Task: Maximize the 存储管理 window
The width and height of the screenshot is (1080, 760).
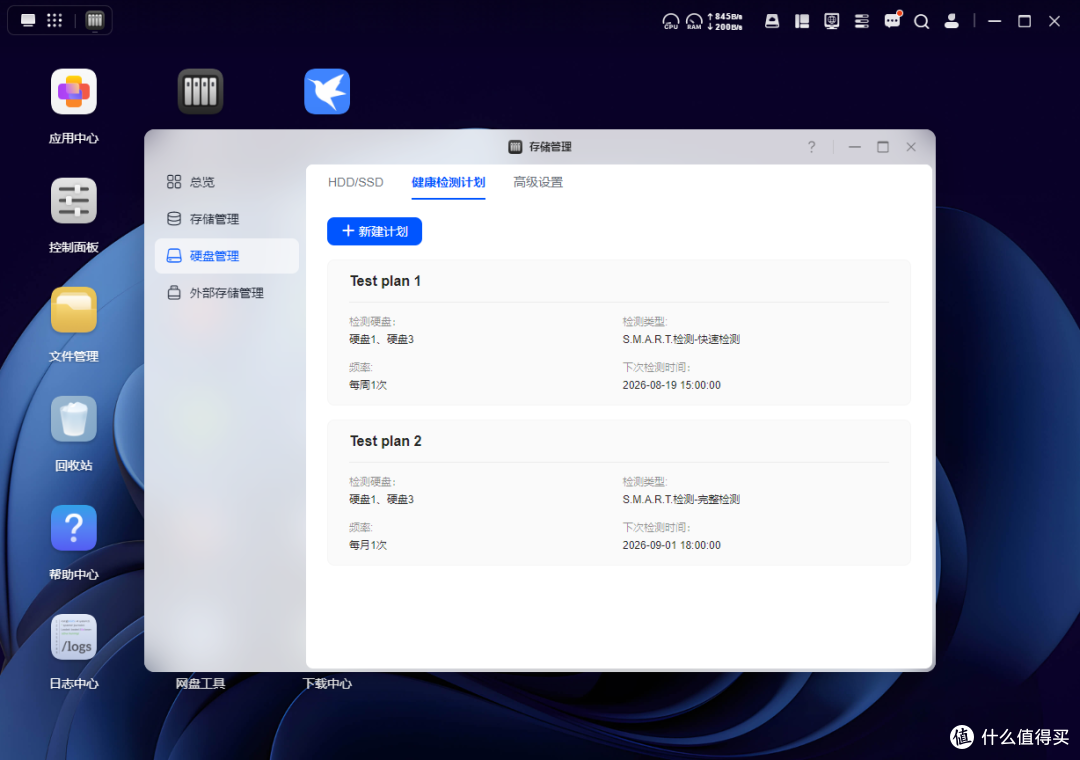Action: pos(883,147)
